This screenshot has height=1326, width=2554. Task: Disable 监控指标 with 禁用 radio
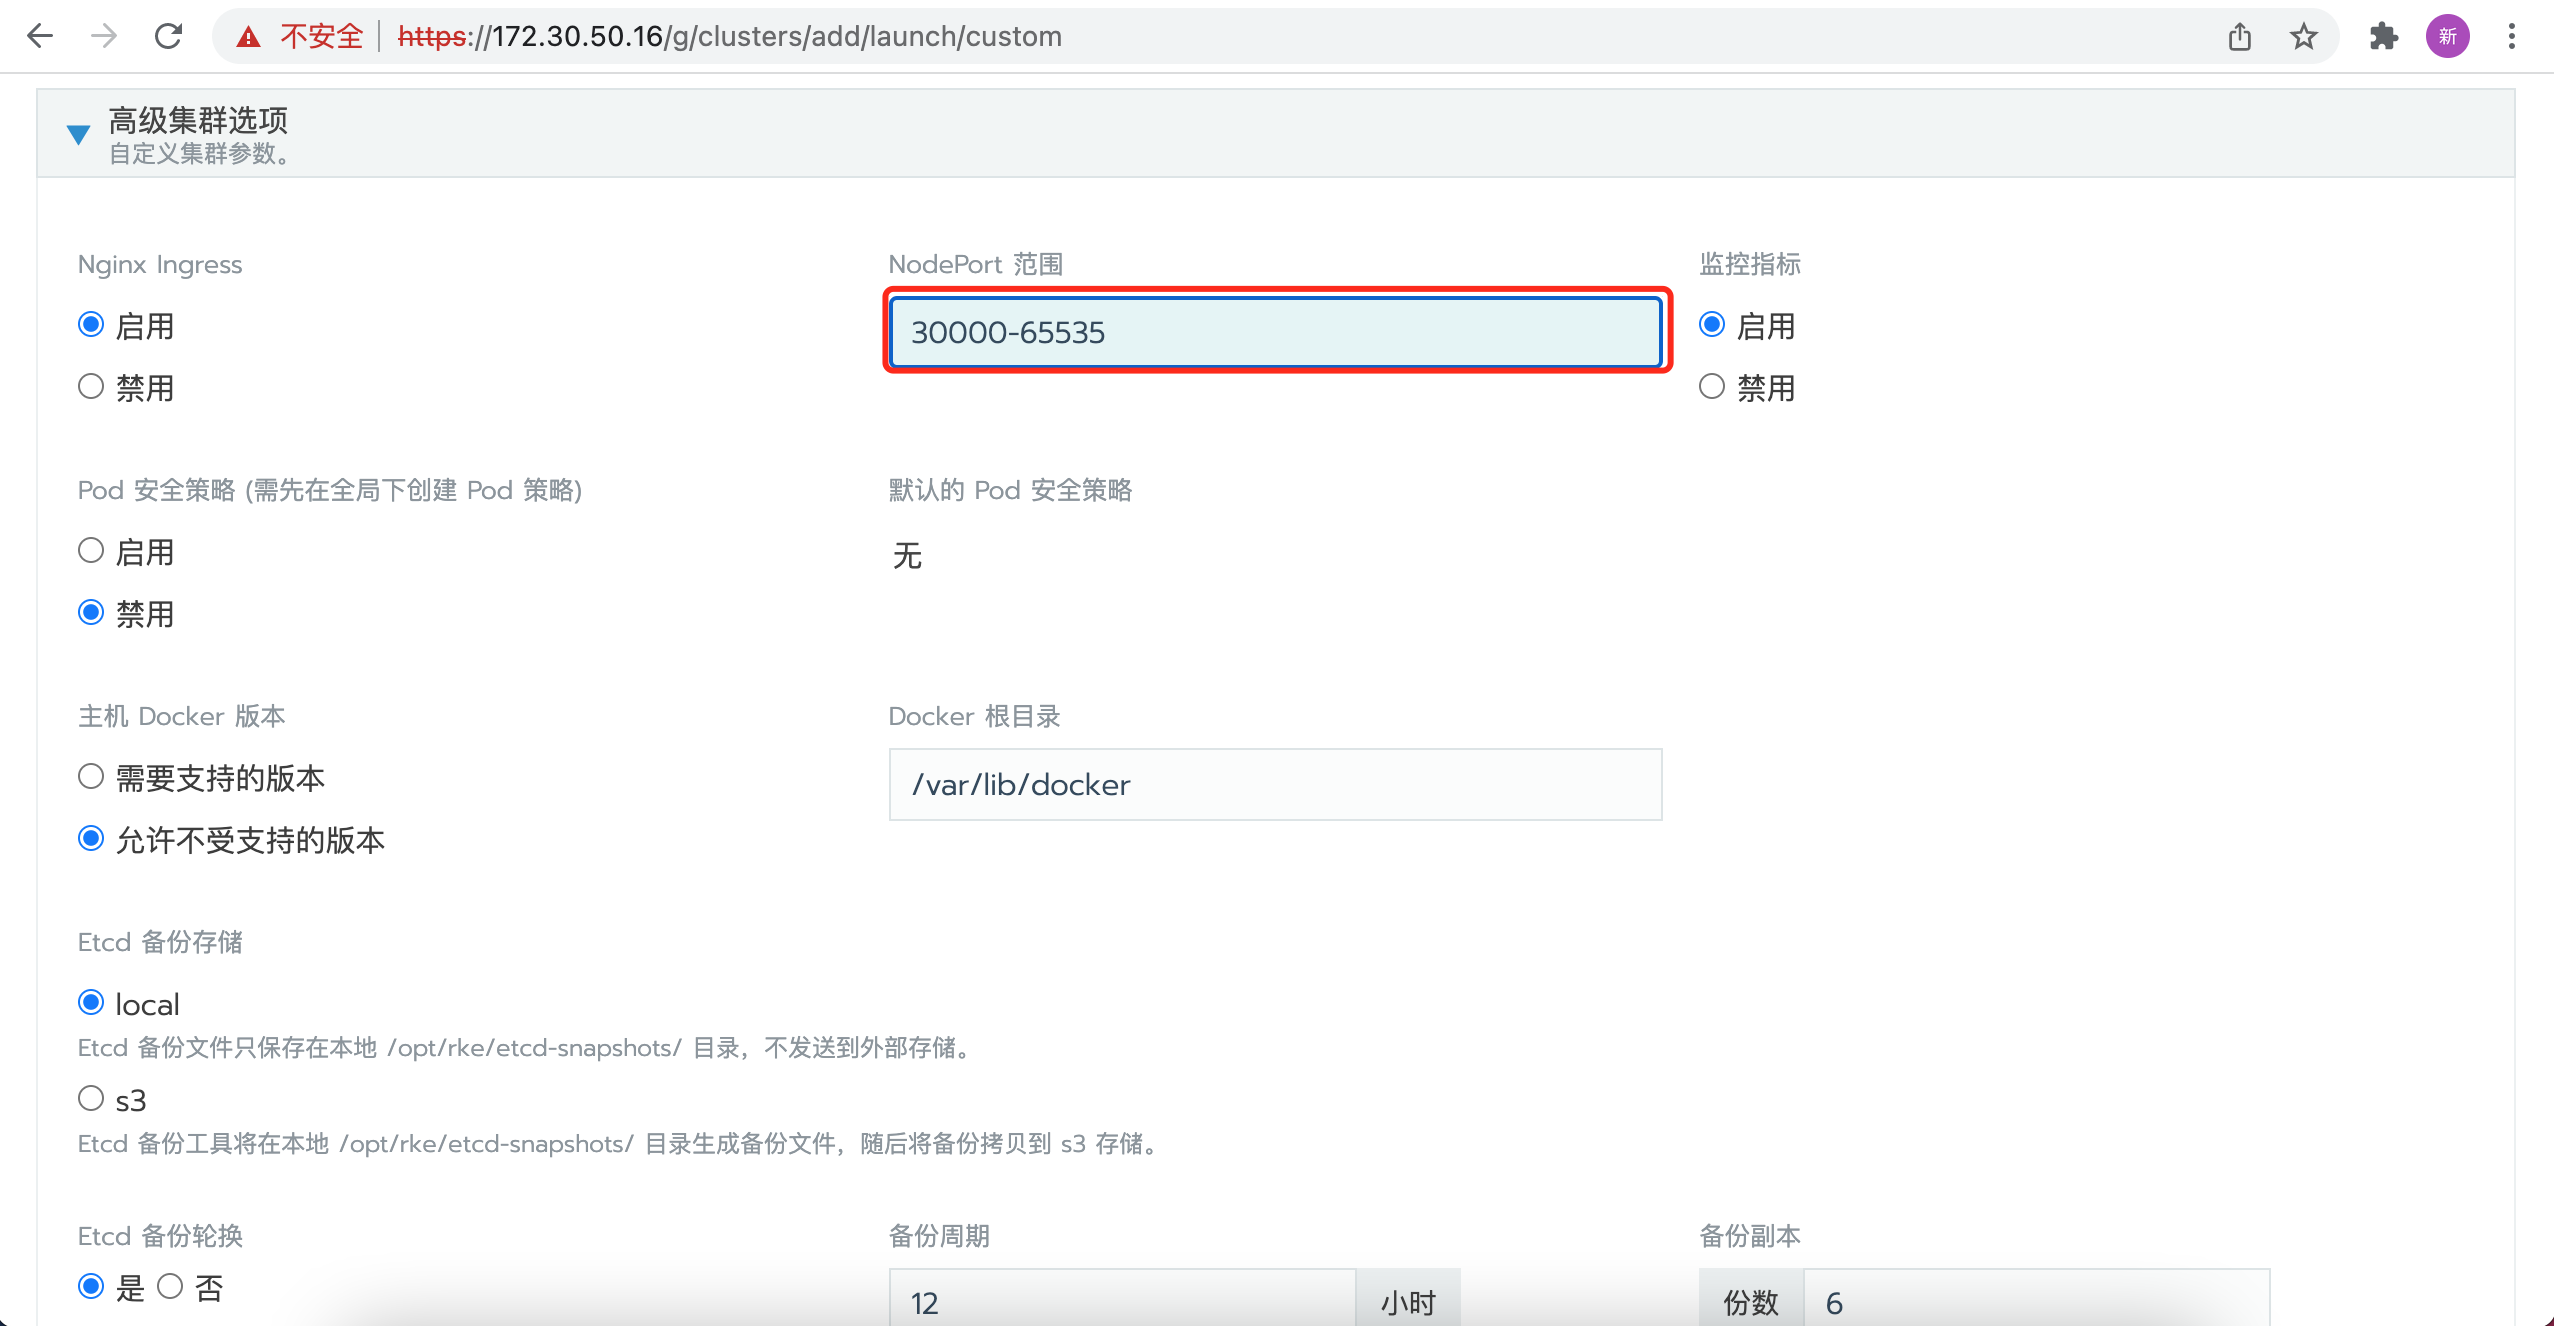1712,387
